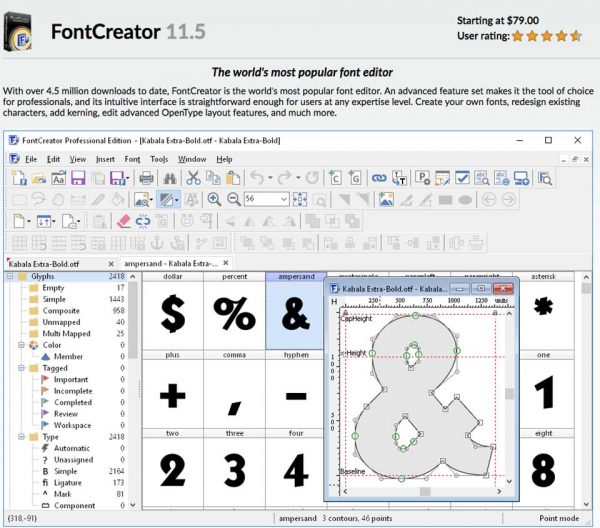
Task: Click the Undo arrow icon
Action: (x=259, y=178)
